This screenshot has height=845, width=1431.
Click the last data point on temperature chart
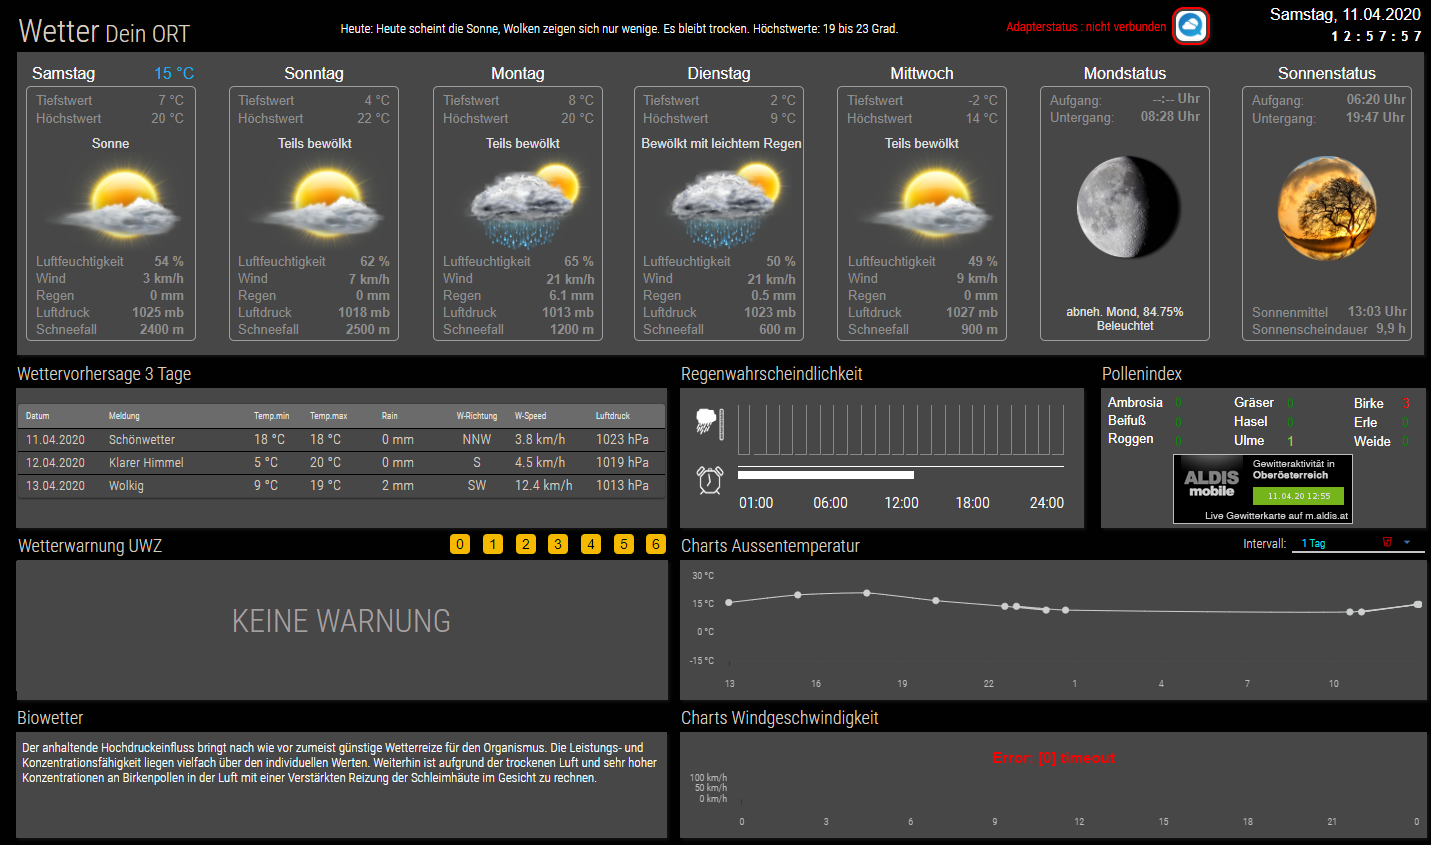coord(1418,604)
